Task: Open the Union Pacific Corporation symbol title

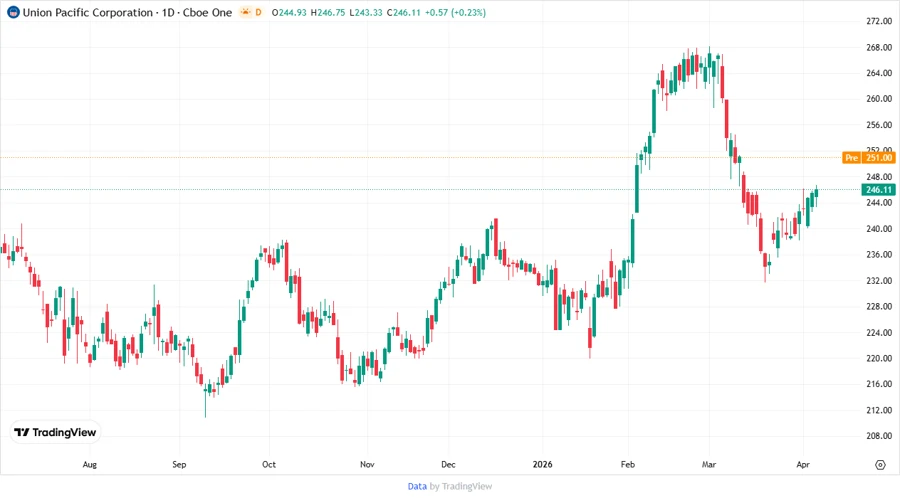Action: (x=127, y=12)
